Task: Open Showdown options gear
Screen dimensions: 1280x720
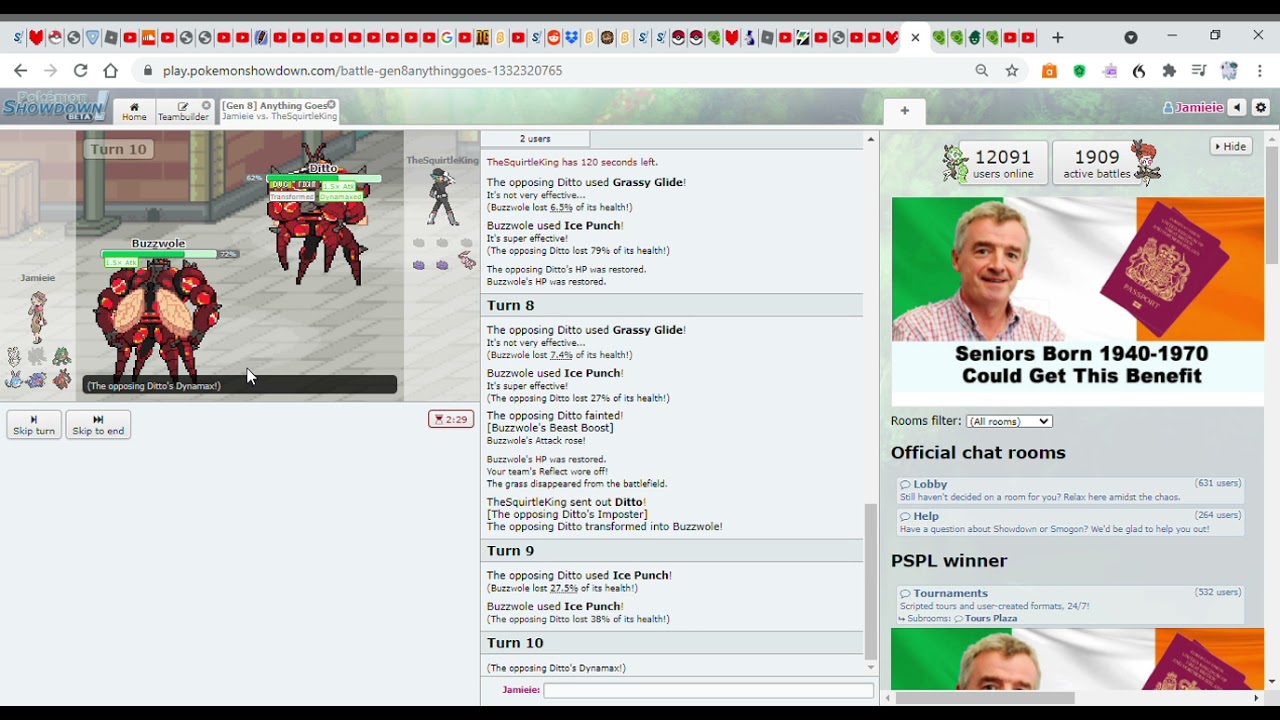Action: coord(1261,108)
